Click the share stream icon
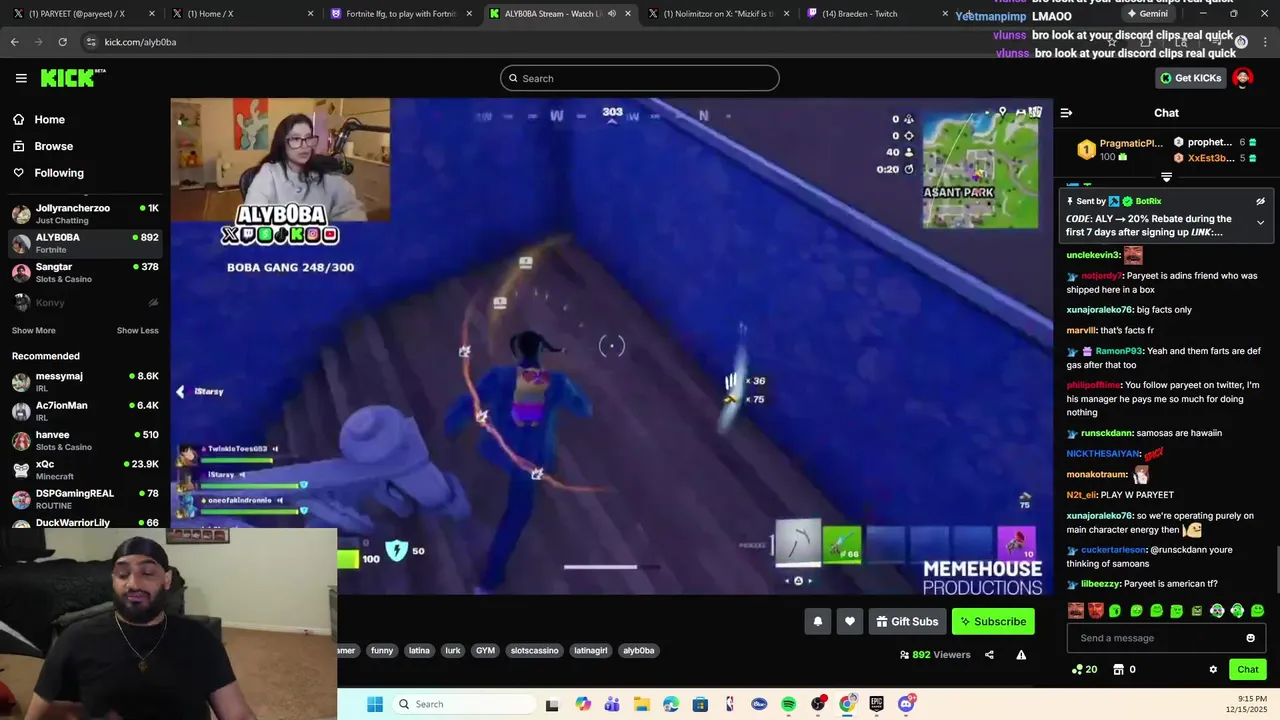1280x720 pixels. coord(989,655)
